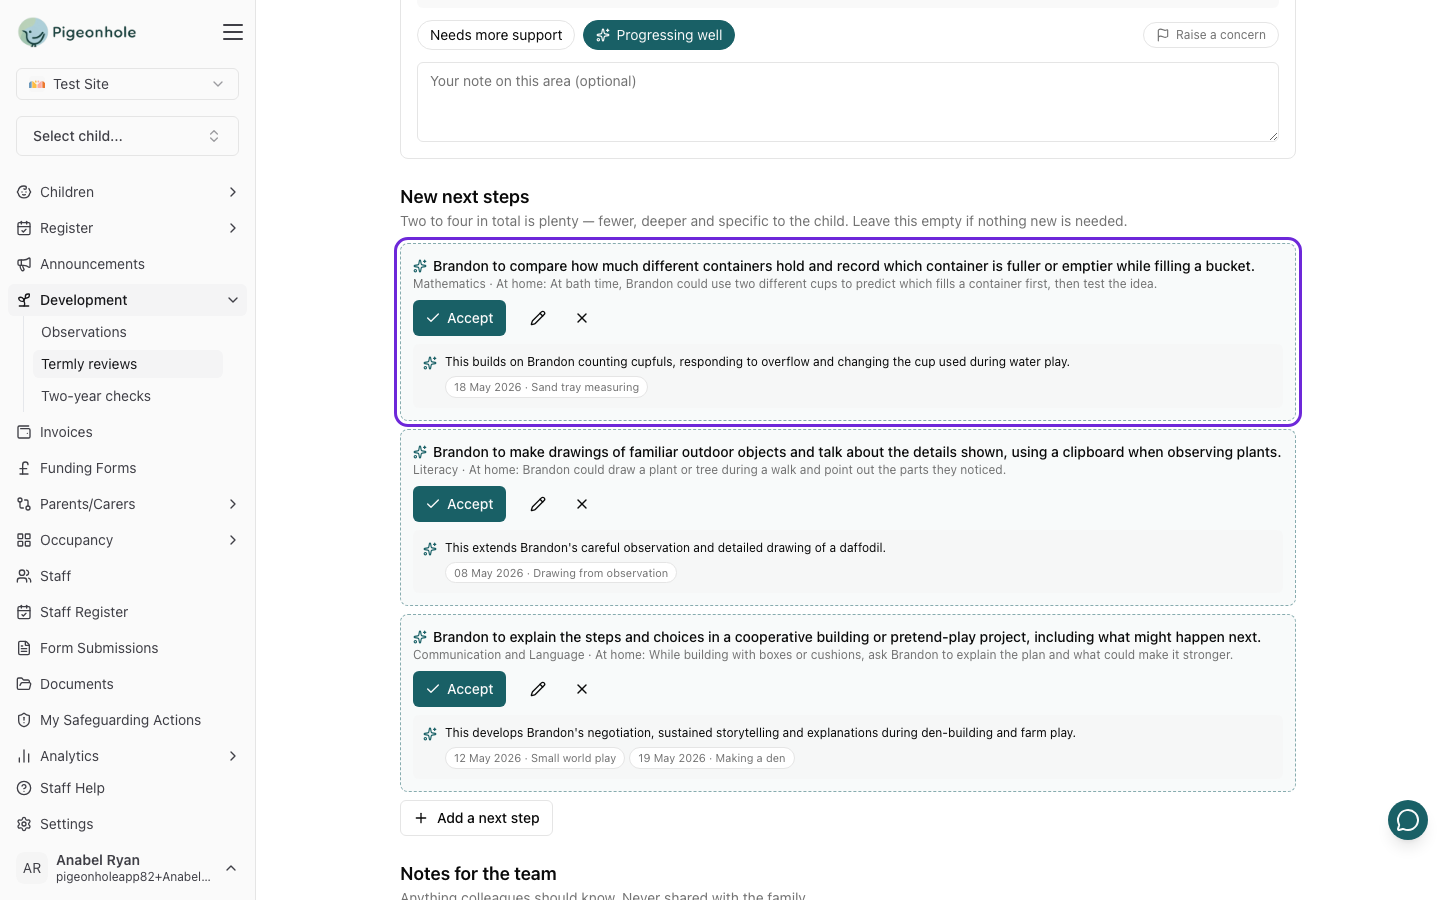Accept the outdoor drawings next step

459,504
